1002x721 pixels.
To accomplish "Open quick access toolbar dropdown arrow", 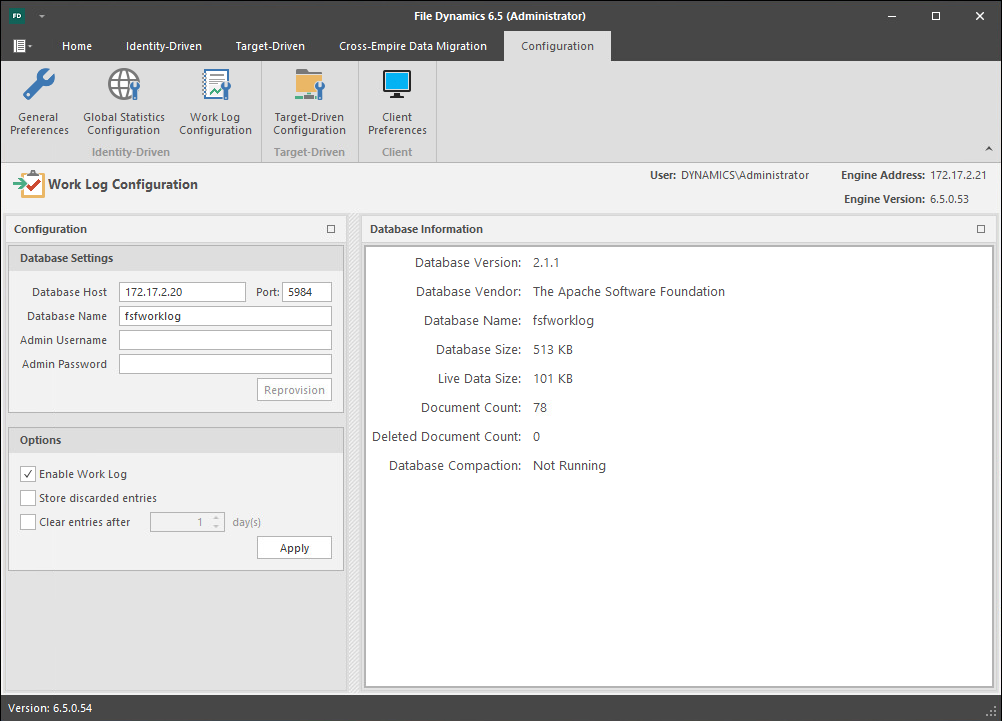I will click(43, 17).
